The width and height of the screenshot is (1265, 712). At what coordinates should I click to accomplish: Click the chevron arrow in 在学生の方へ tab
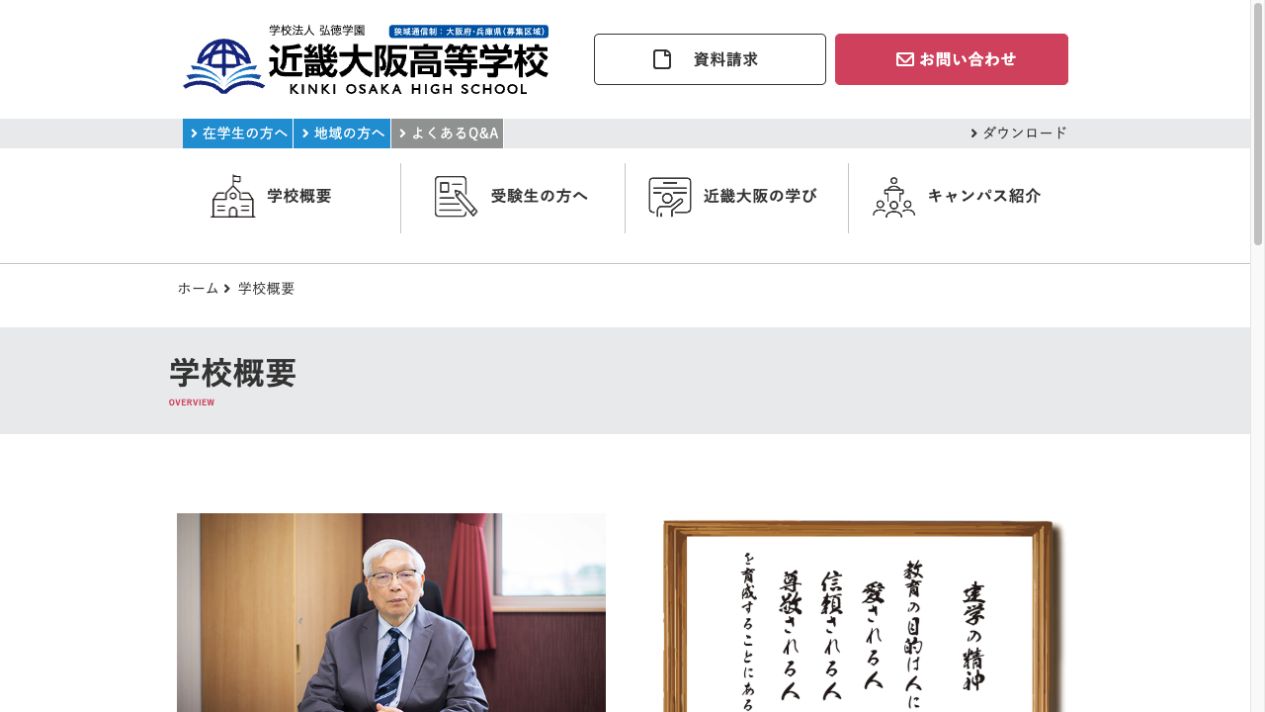coord(194,133)
